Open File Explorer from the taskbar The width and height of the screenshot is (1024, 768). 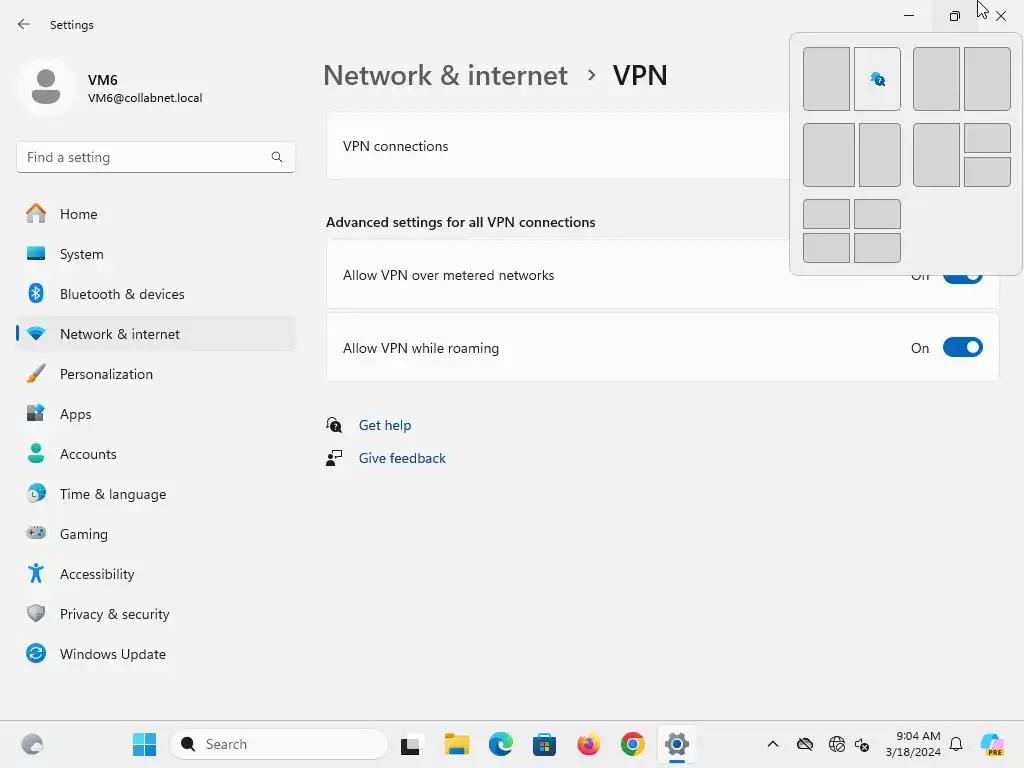pyautogui.click(x=456, y=744)
